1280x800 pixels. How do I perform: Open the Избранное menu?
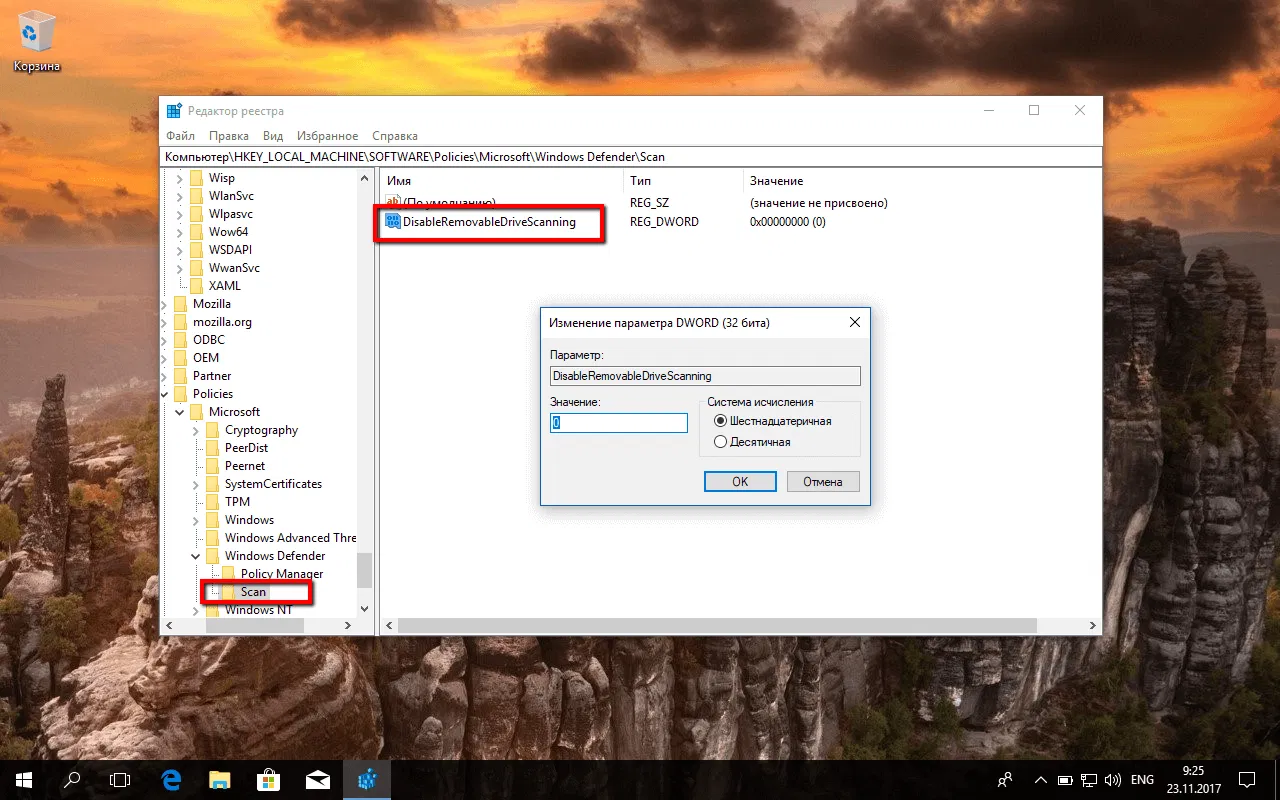click(x=327, y=136)
